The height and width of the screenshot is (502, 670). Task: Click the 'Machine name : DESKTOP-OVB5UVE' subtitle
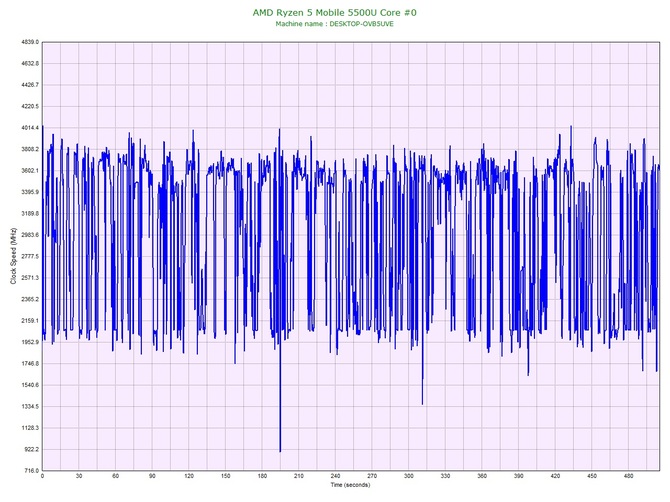[334, 24]
